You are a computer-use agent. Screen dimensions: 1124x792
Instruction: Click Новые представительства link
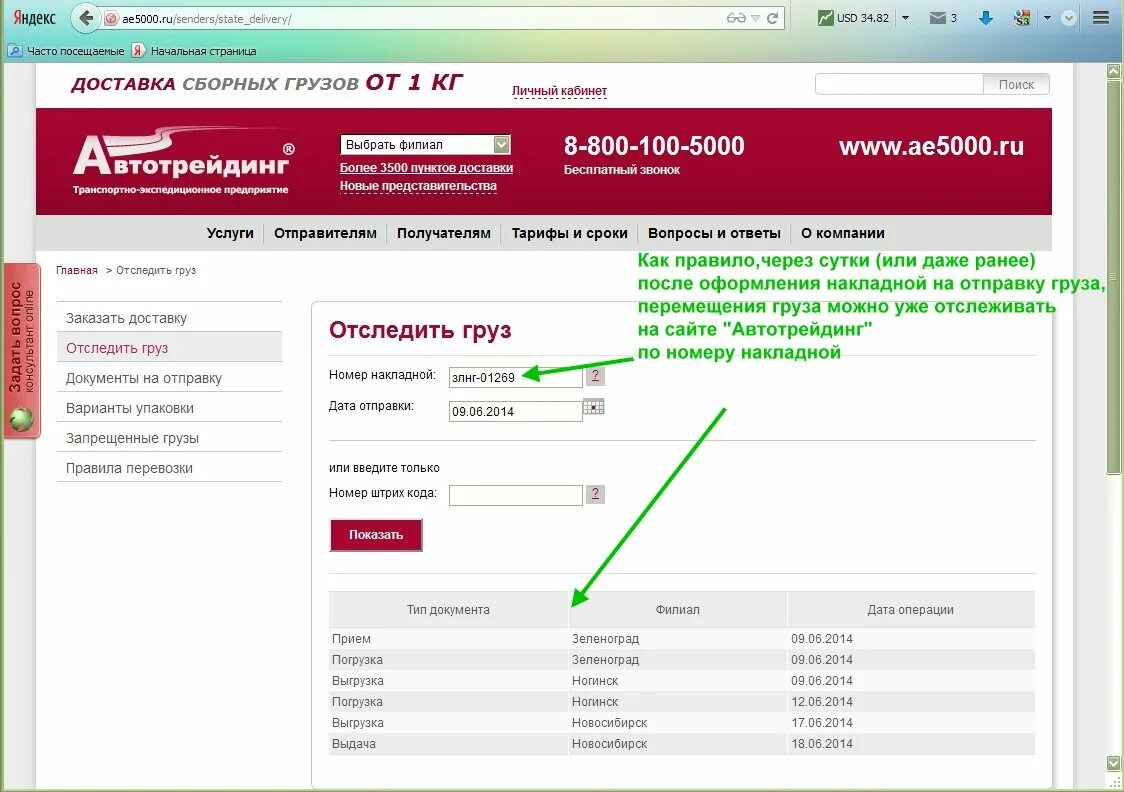tap(418, 186)
